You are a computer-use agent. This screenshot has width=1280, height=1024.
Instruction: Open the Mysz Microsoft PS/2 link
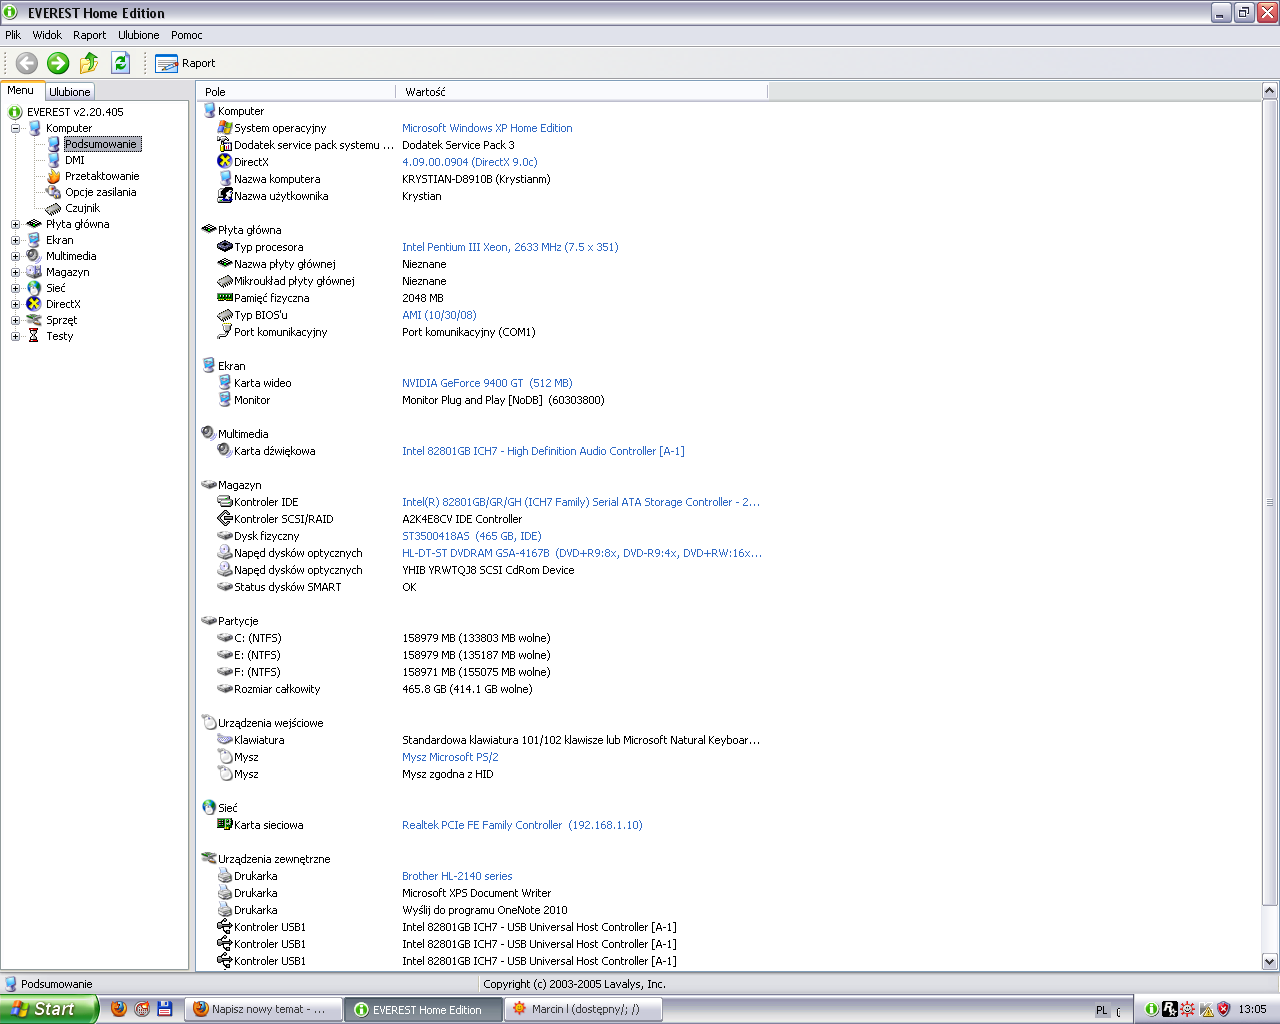(x=450, y=757)
